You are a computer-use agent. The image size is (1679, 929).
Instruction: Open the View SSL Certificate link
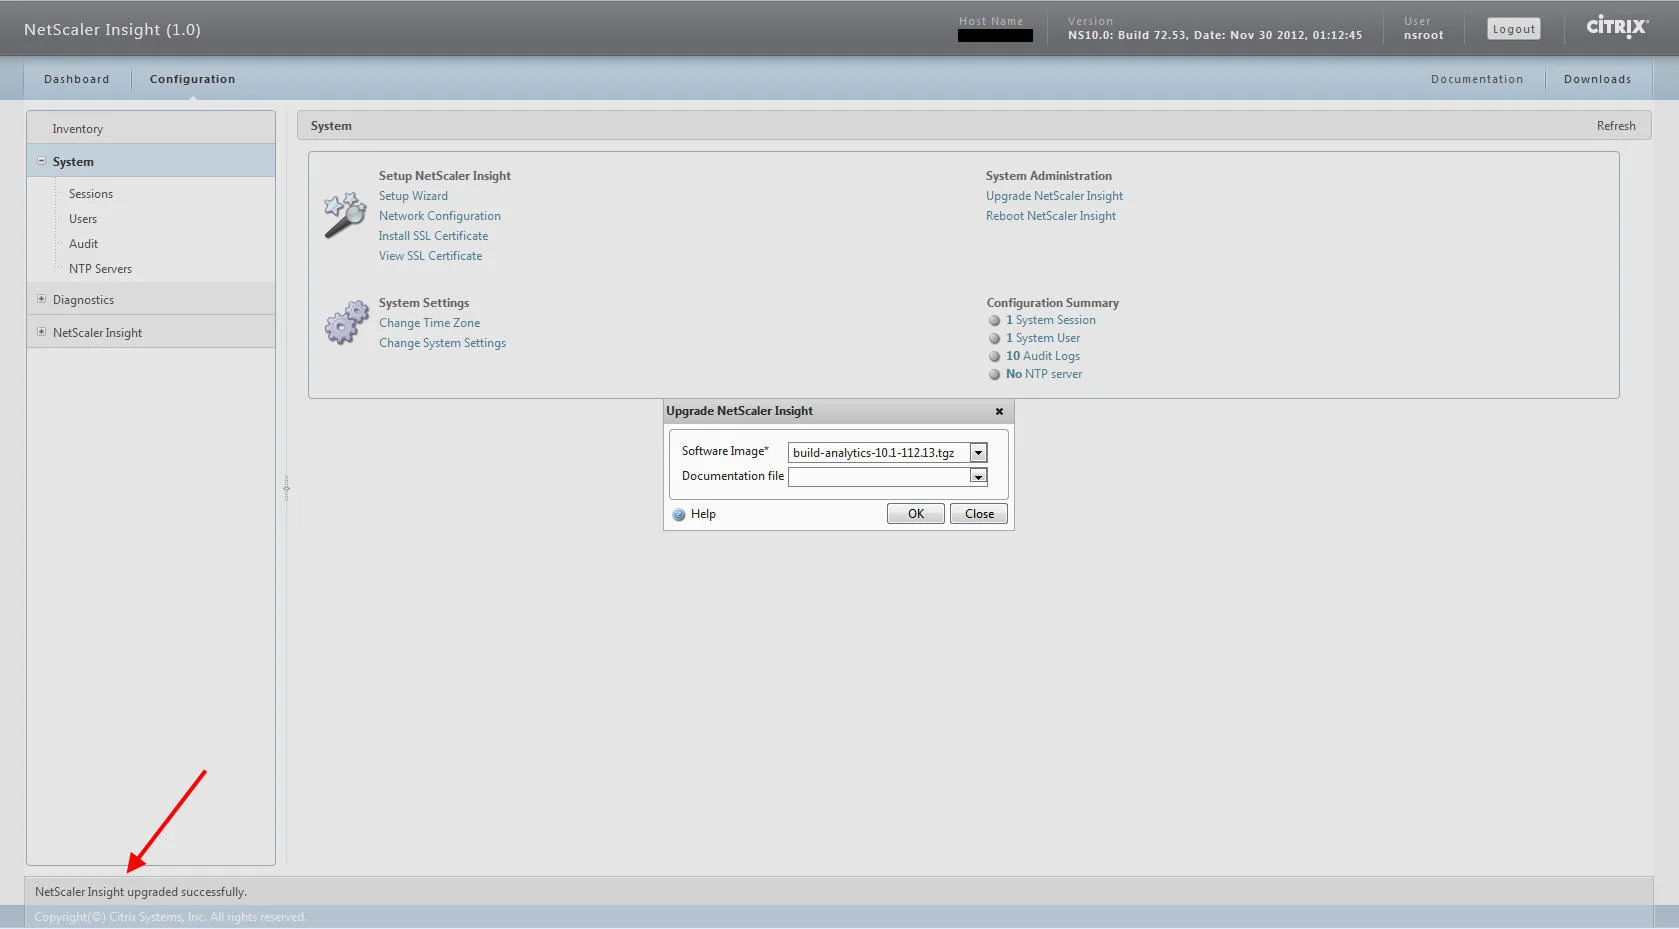tap(430, 256)
